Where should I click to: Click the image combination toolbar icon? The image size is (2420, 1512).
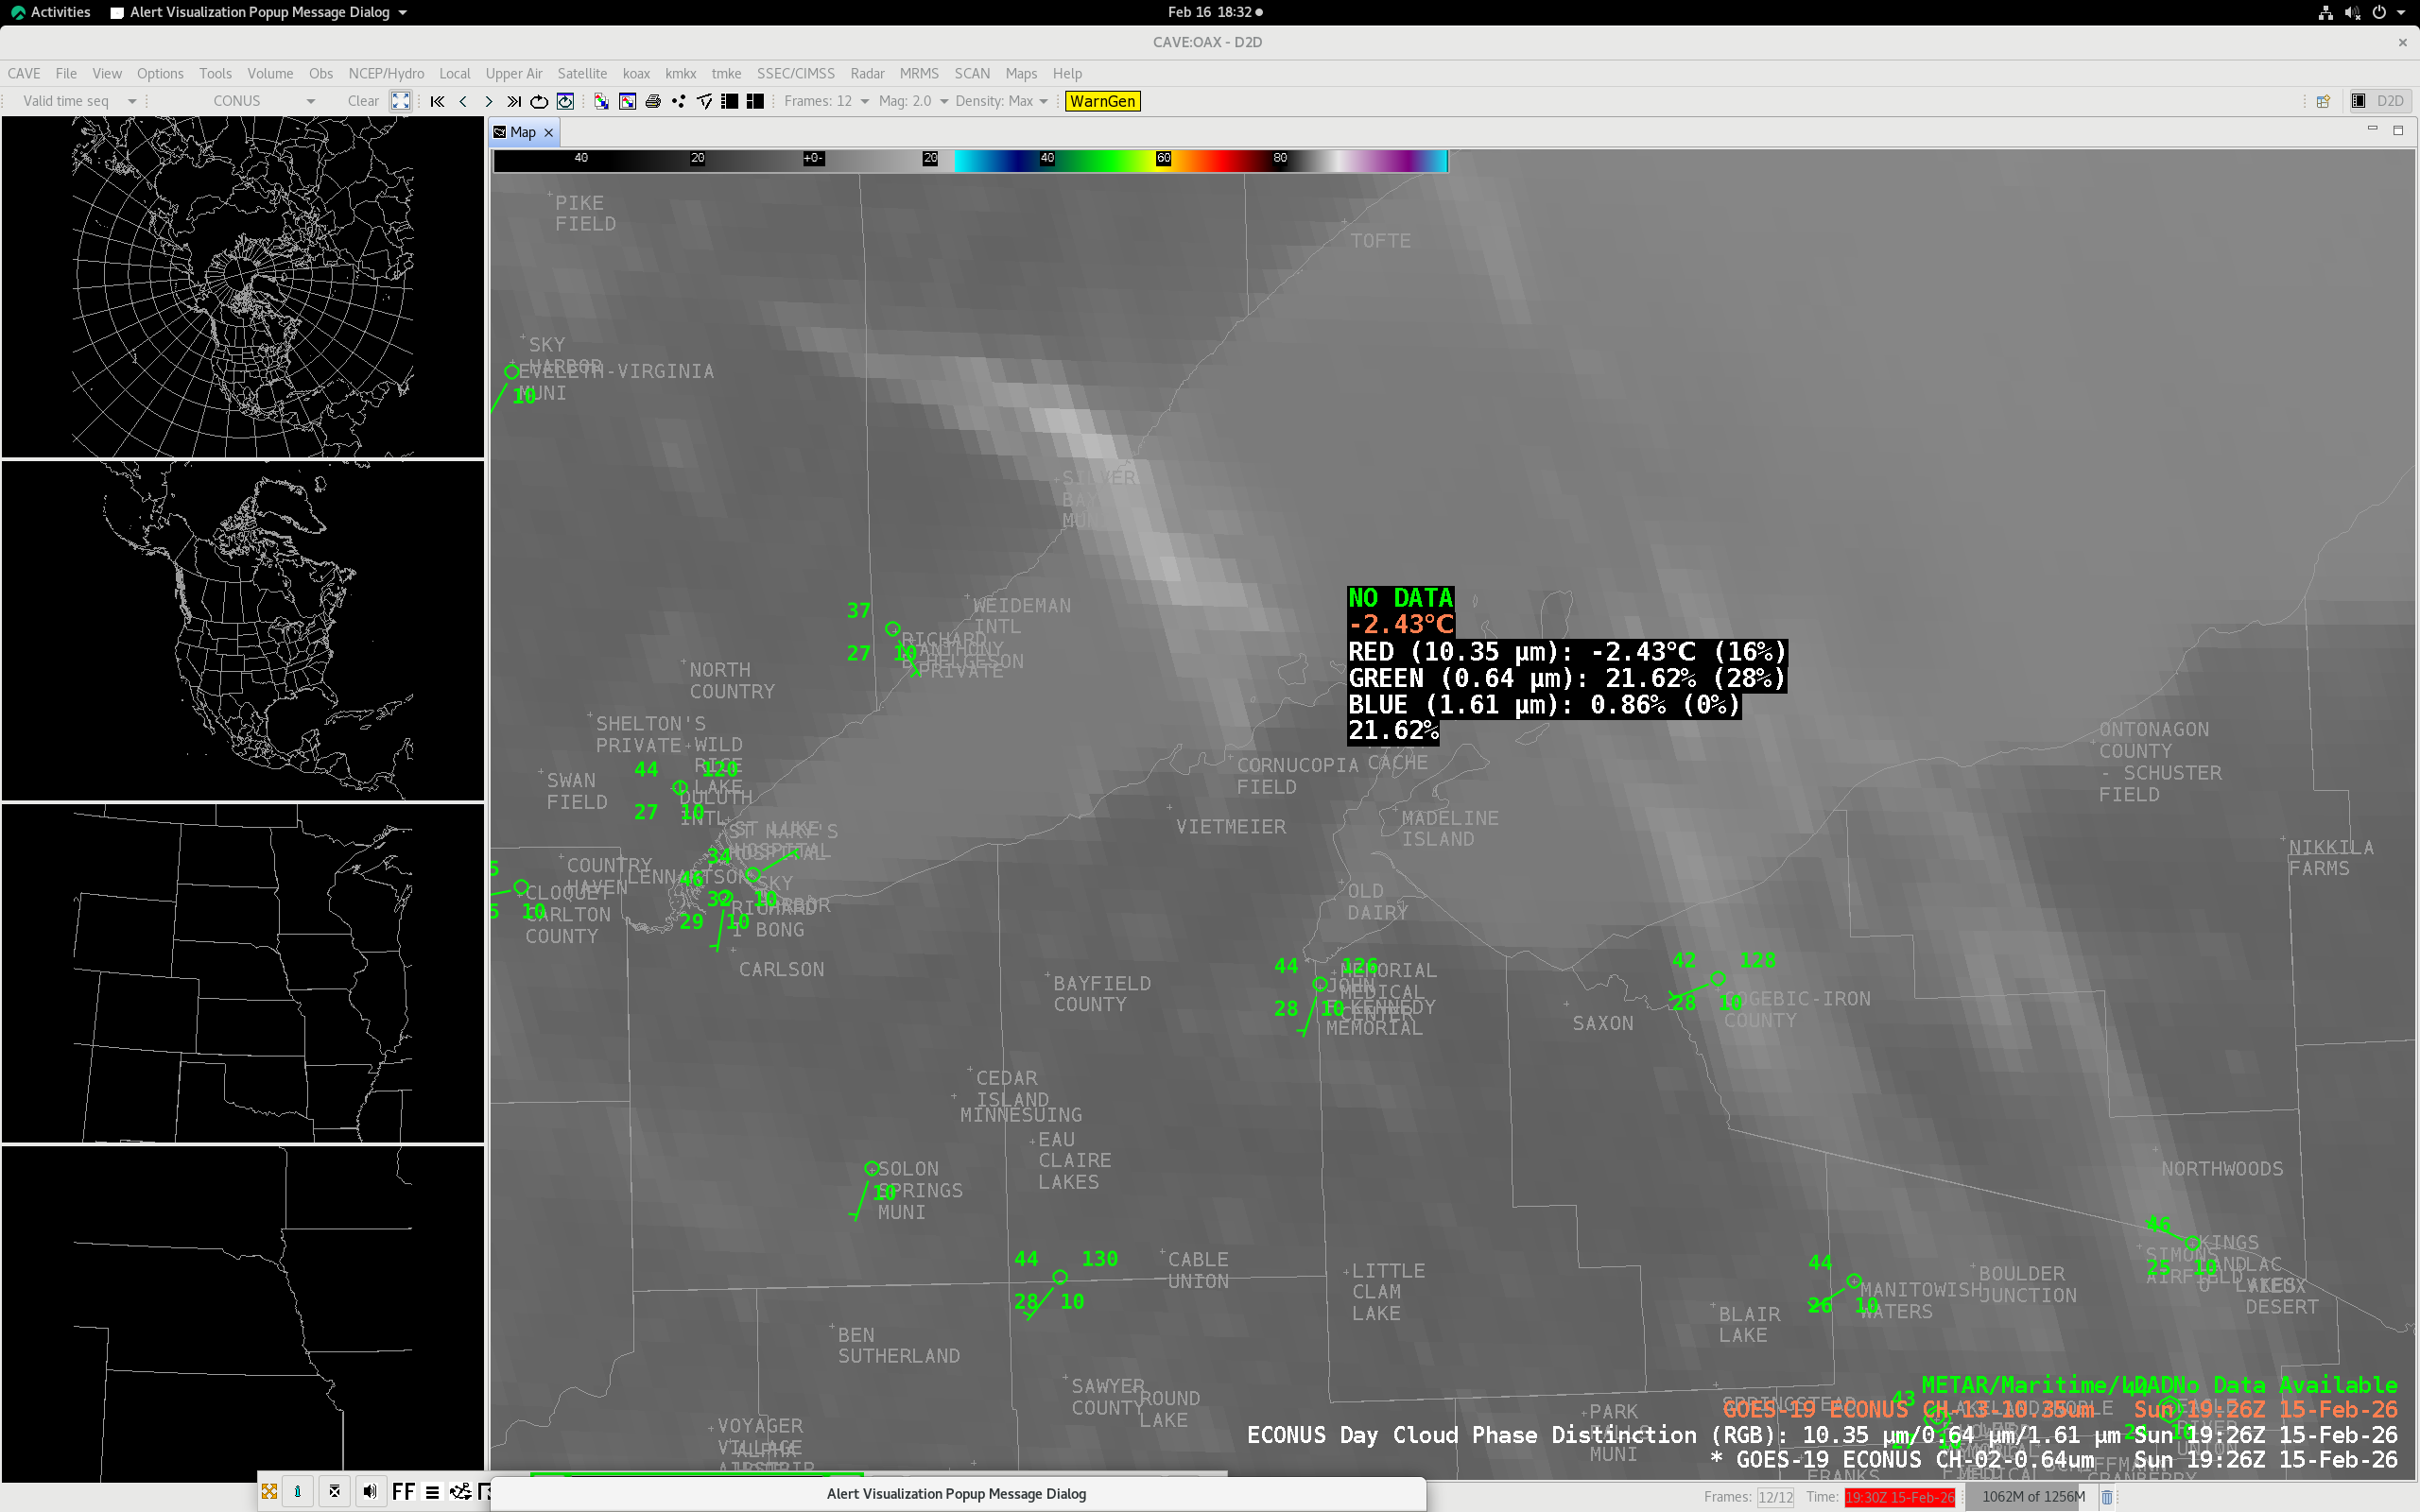601,101
